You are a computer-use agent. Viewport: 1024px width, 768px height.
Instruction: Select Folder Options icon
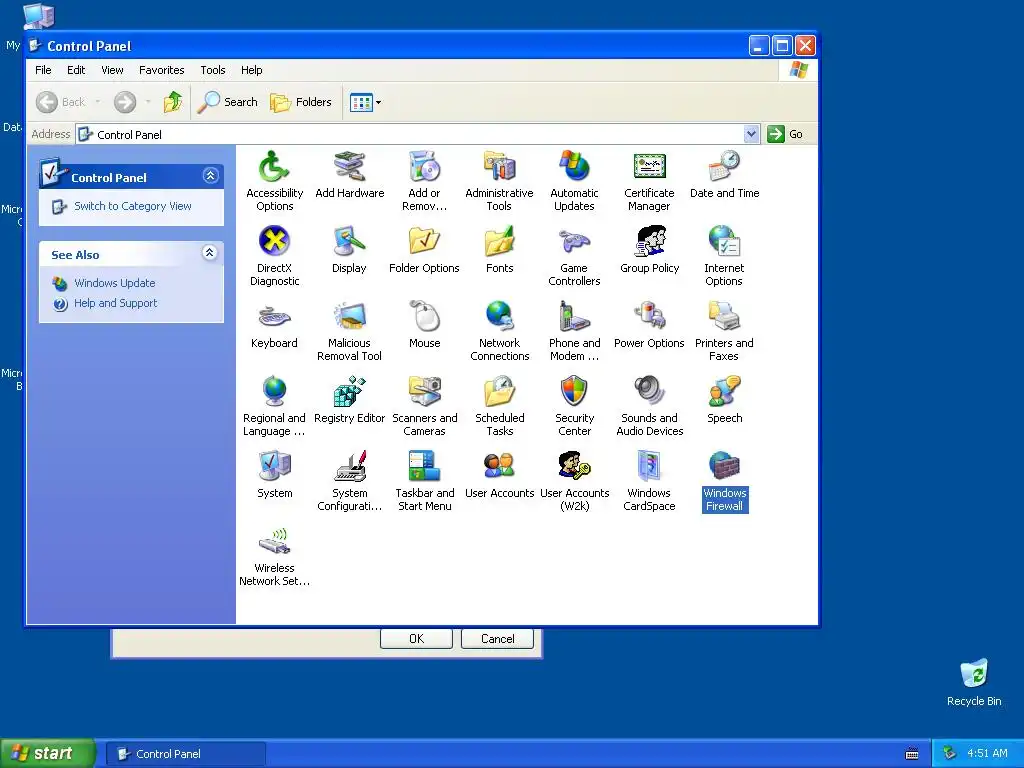coord(424,242)
